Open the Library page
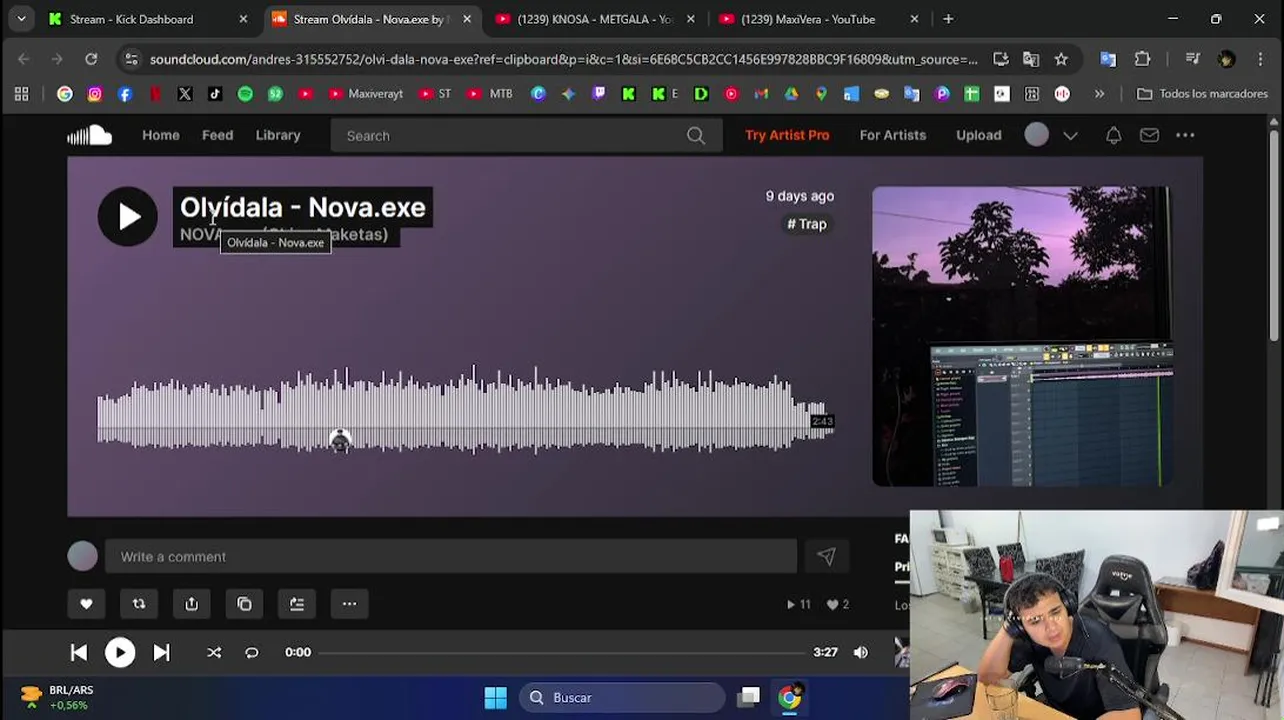The height and width of the screenshot is (720, 1284). pos(278,135)
